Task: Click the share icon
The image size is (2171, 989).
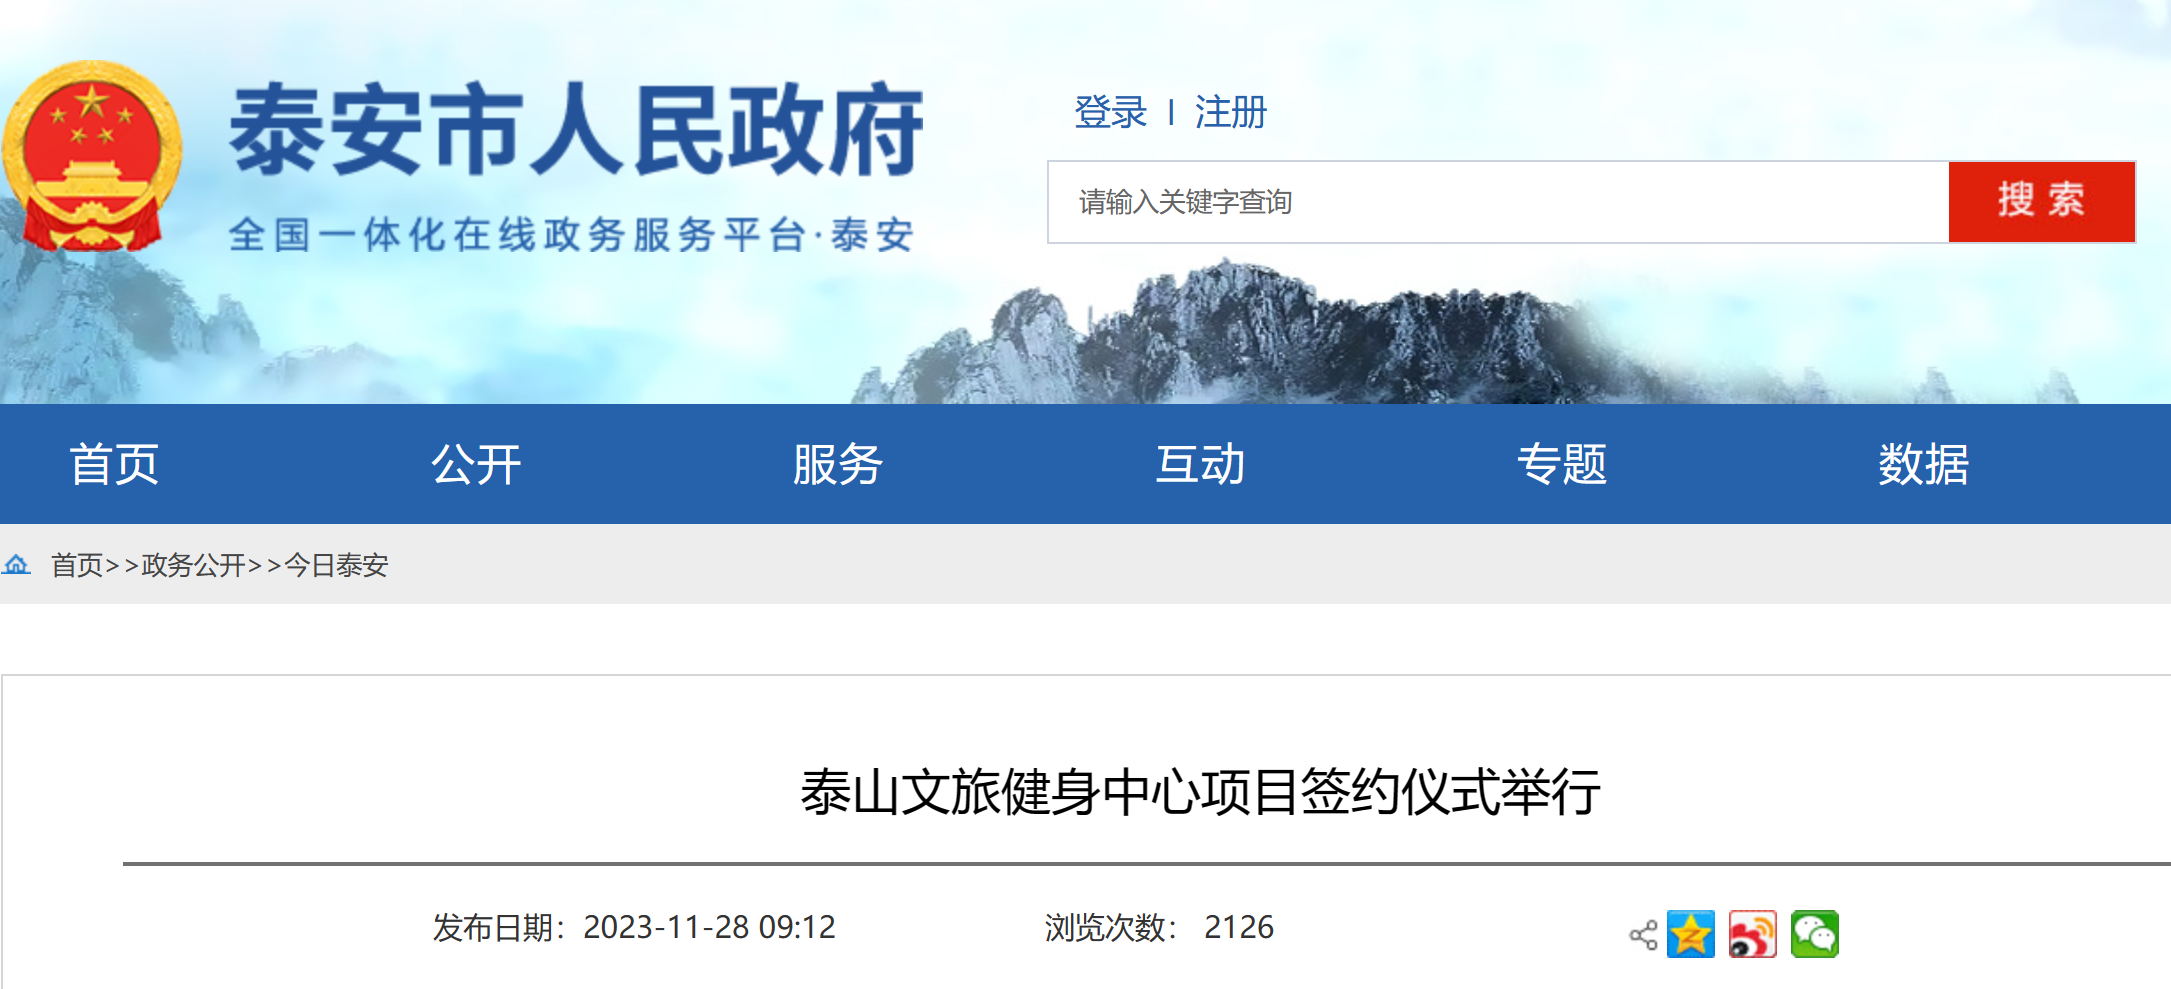Action: pyautogui.click(x=1643, y=935)
